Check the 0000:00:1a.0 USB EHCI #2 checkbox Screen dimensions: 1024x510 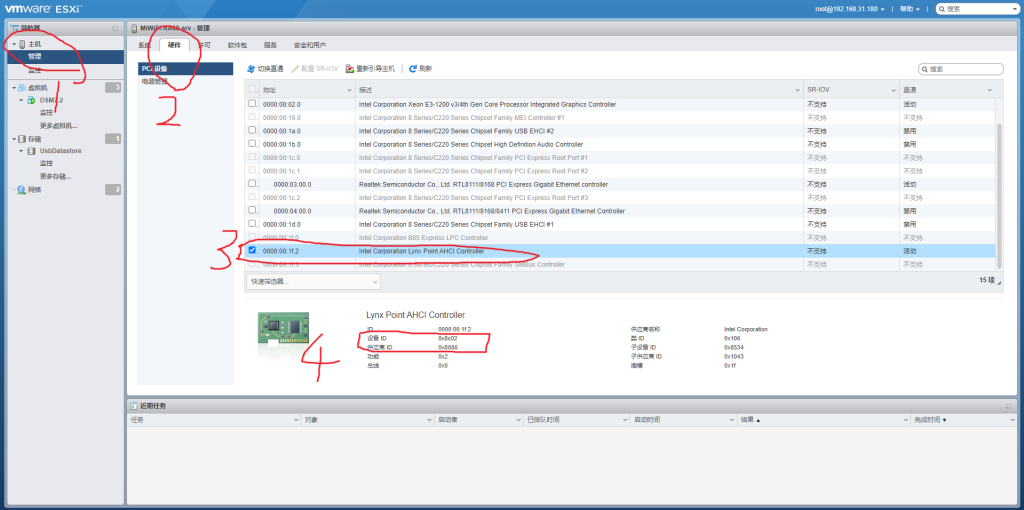[x=252, y=131]
